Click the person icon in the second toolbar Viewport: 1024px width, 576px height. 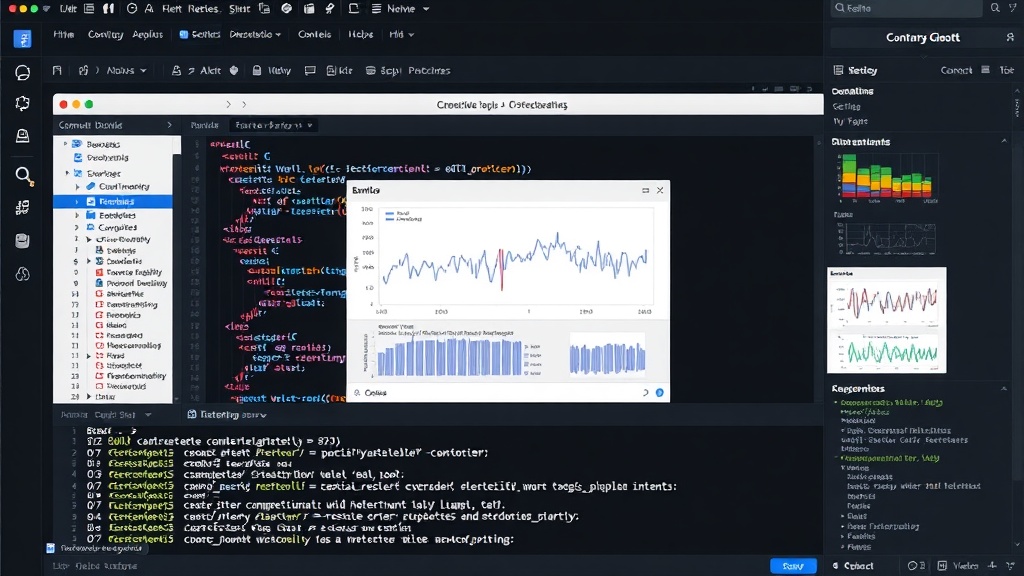point(176,71)
